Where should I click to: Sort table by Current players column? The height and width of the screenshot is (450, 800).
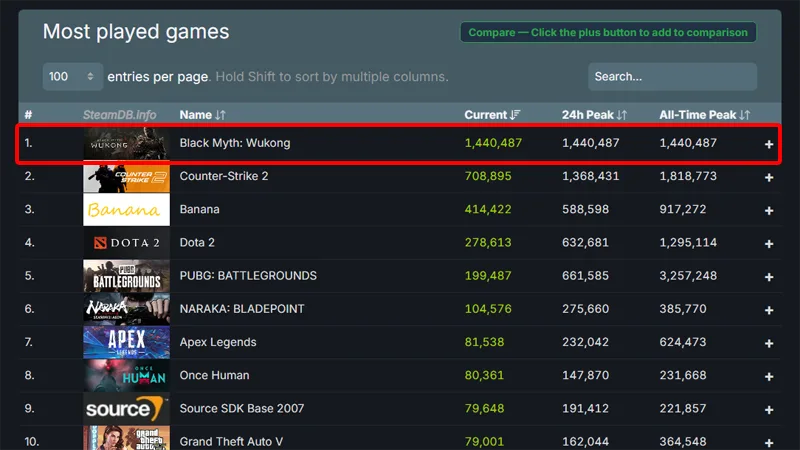point(492,115)
